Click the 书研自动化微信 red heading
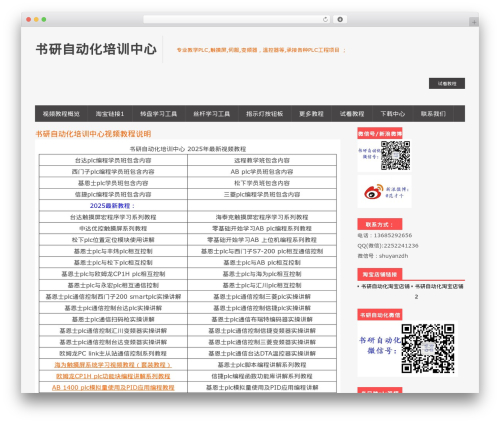This screenshot has height=423, width=500. (x=380, y=315)
